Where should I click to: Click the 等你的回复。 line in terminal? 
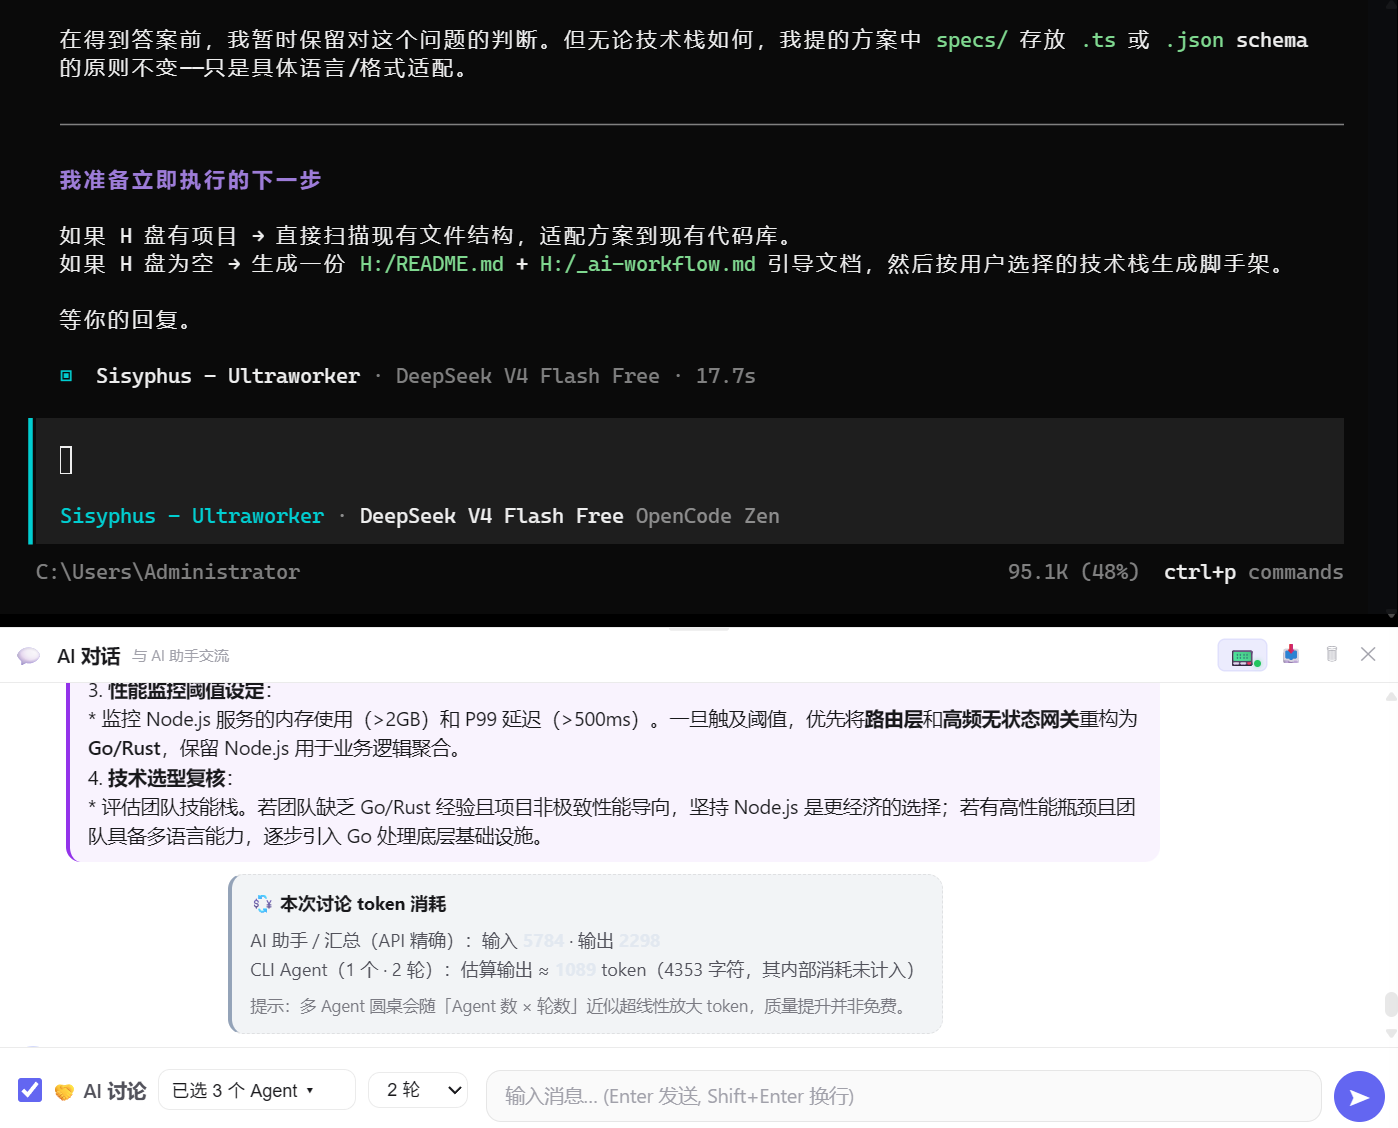point(125,320)
